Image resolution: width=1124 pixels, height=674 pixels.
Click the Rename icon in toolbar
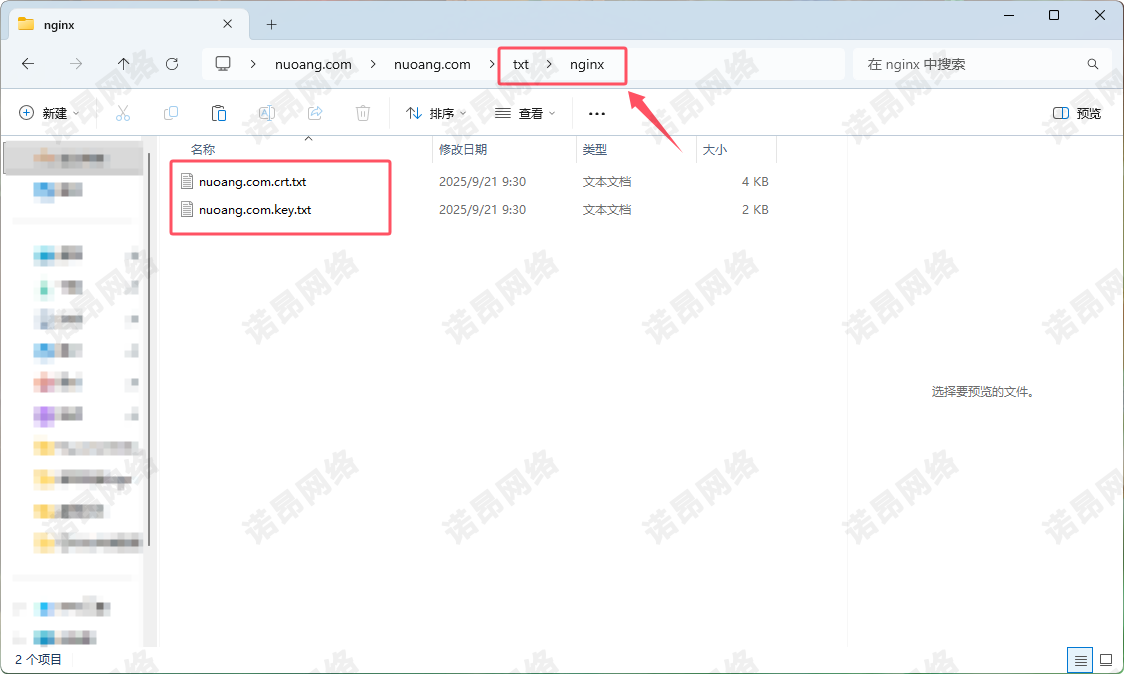click(x=267, y=114)
